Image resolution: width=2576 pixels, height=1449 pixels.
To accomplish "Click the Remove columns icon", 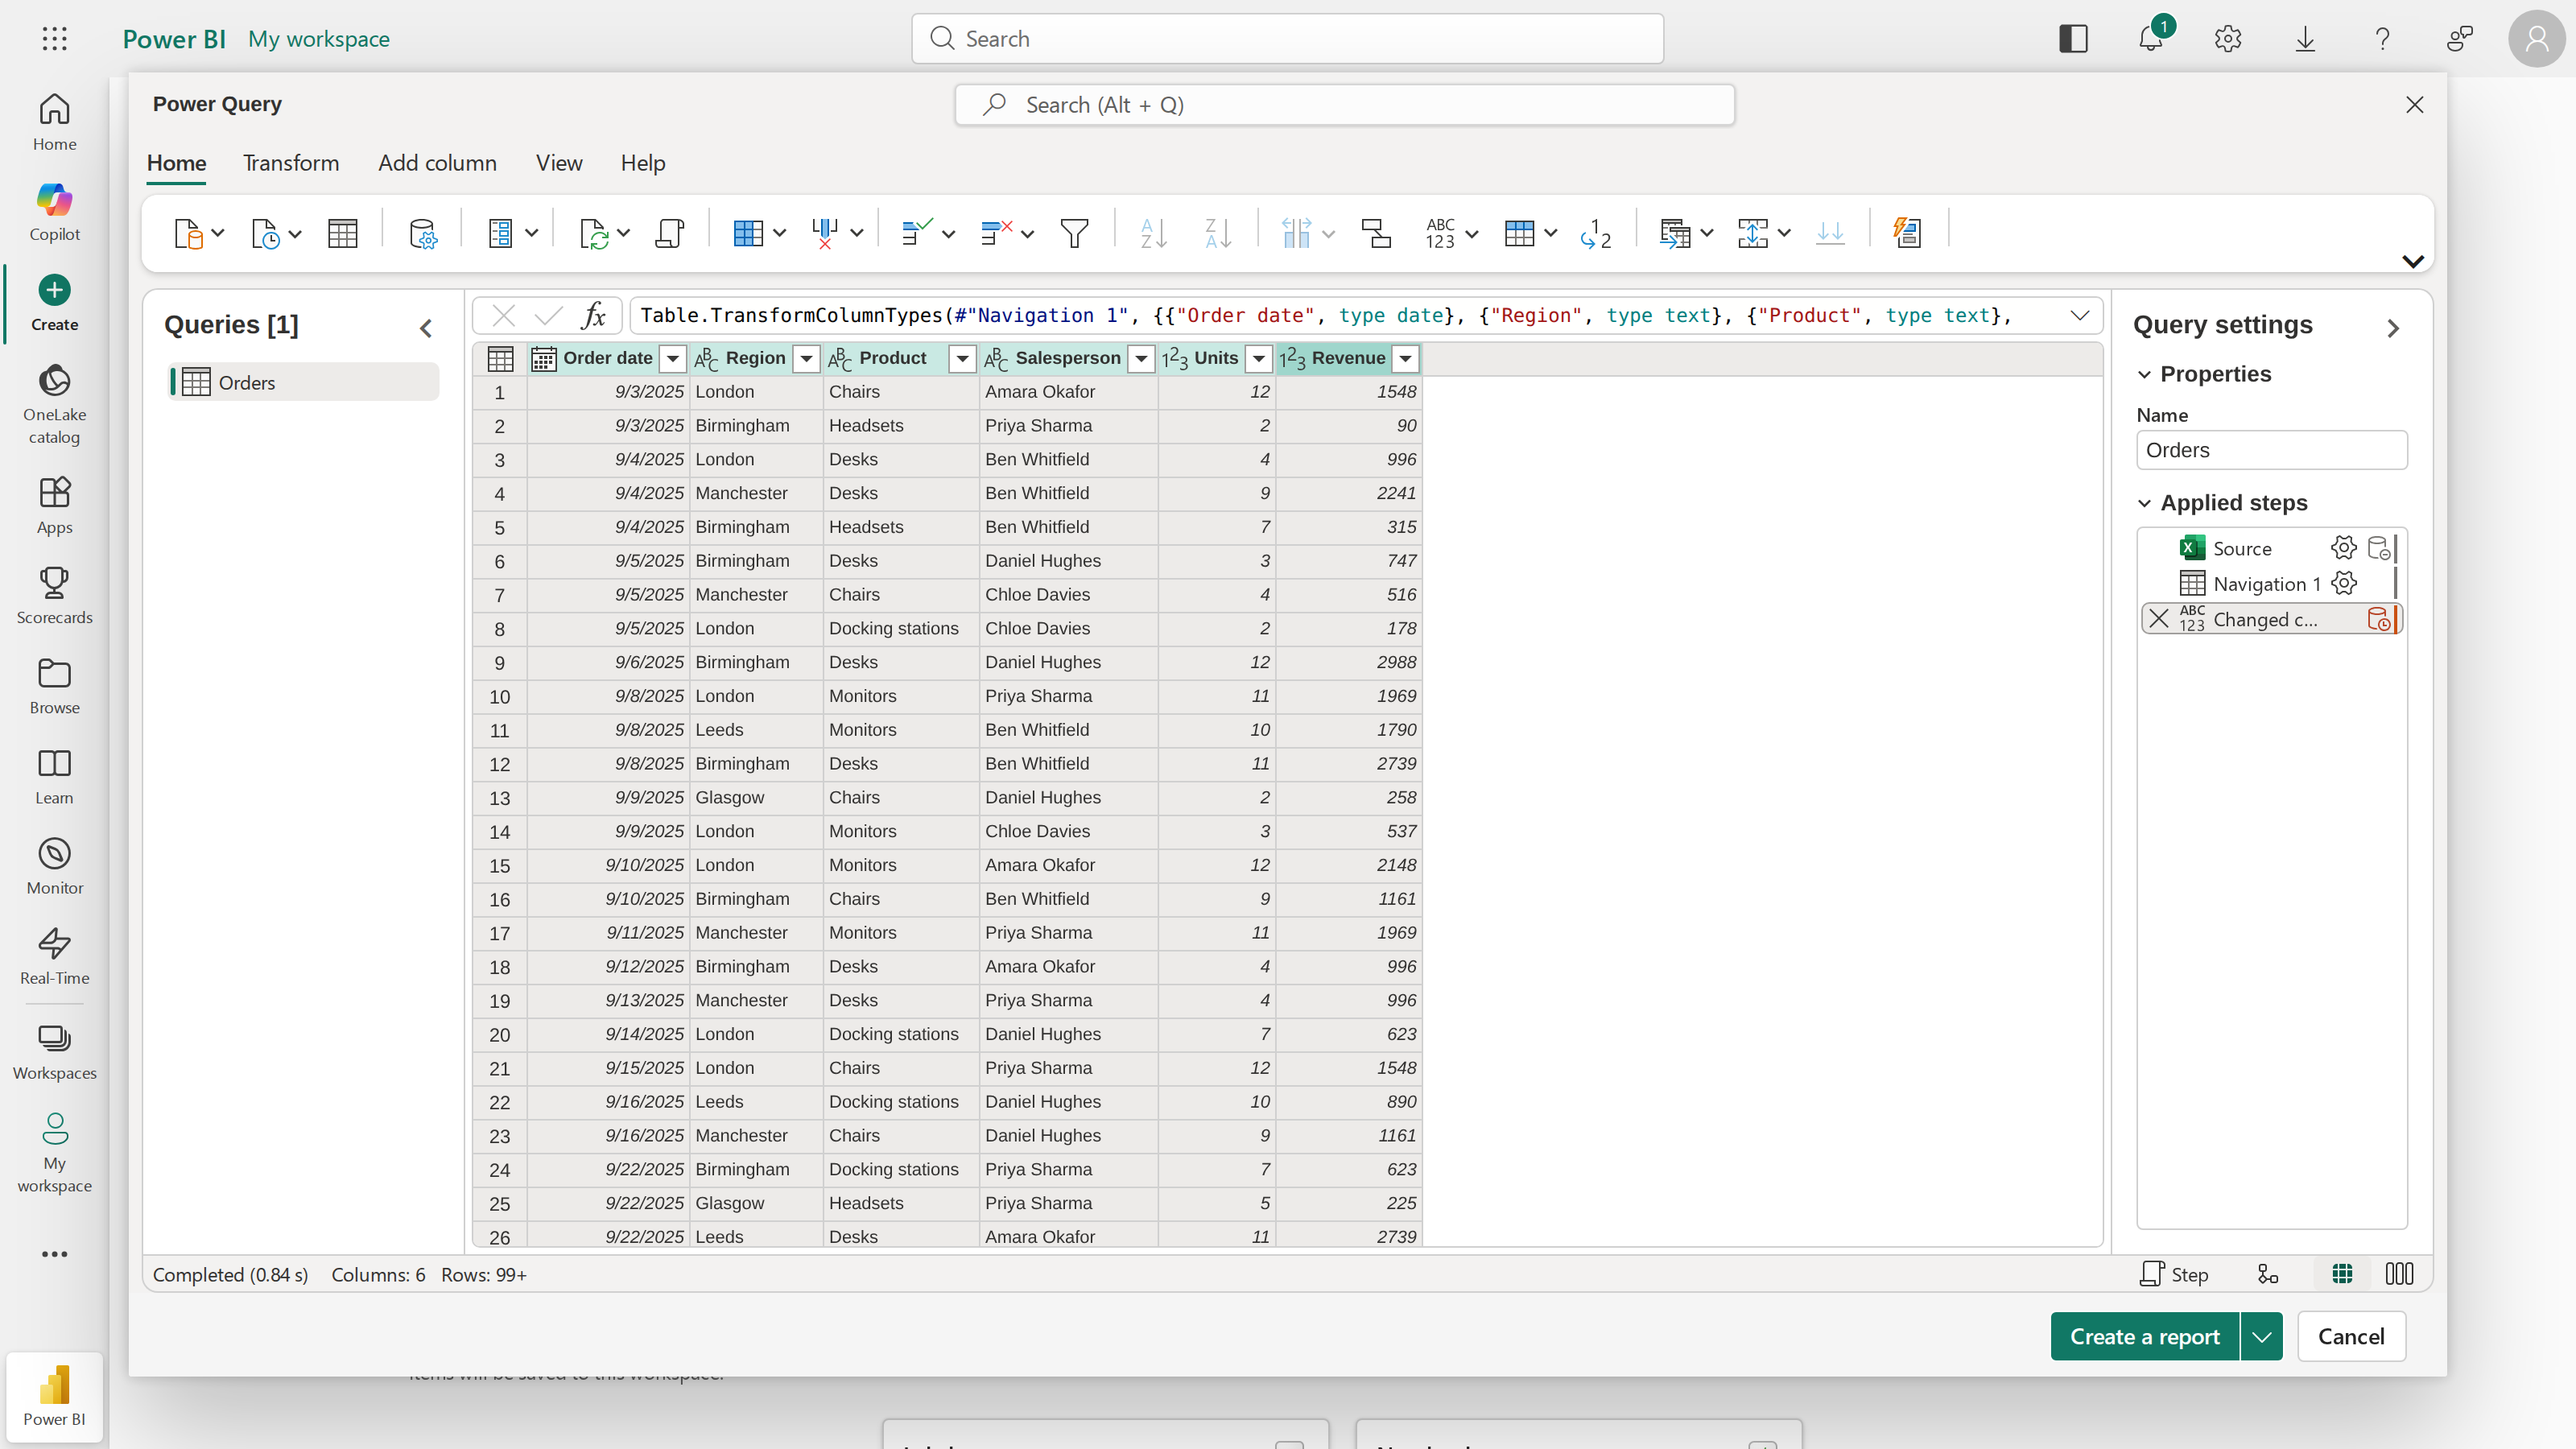I will tap(825, 233).
